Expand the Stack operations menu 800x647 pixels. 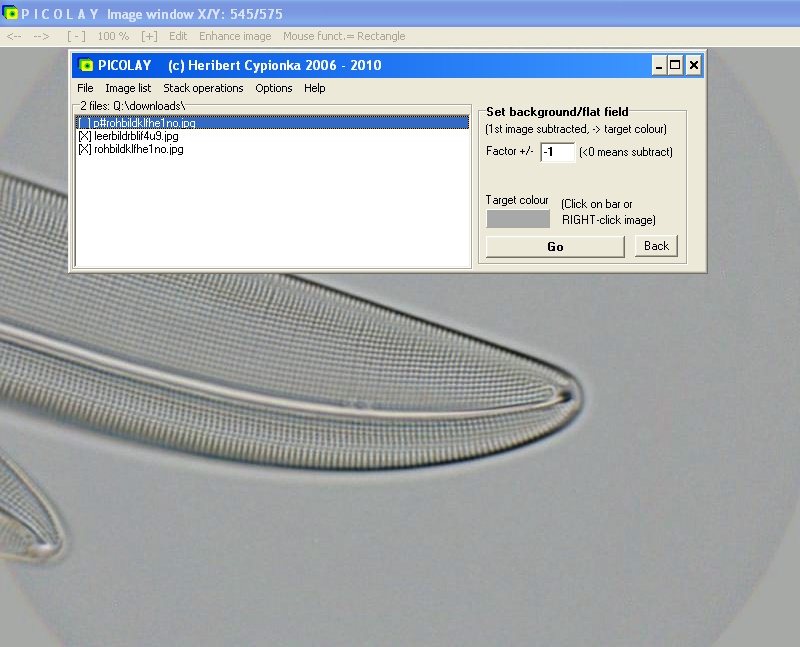203,88
